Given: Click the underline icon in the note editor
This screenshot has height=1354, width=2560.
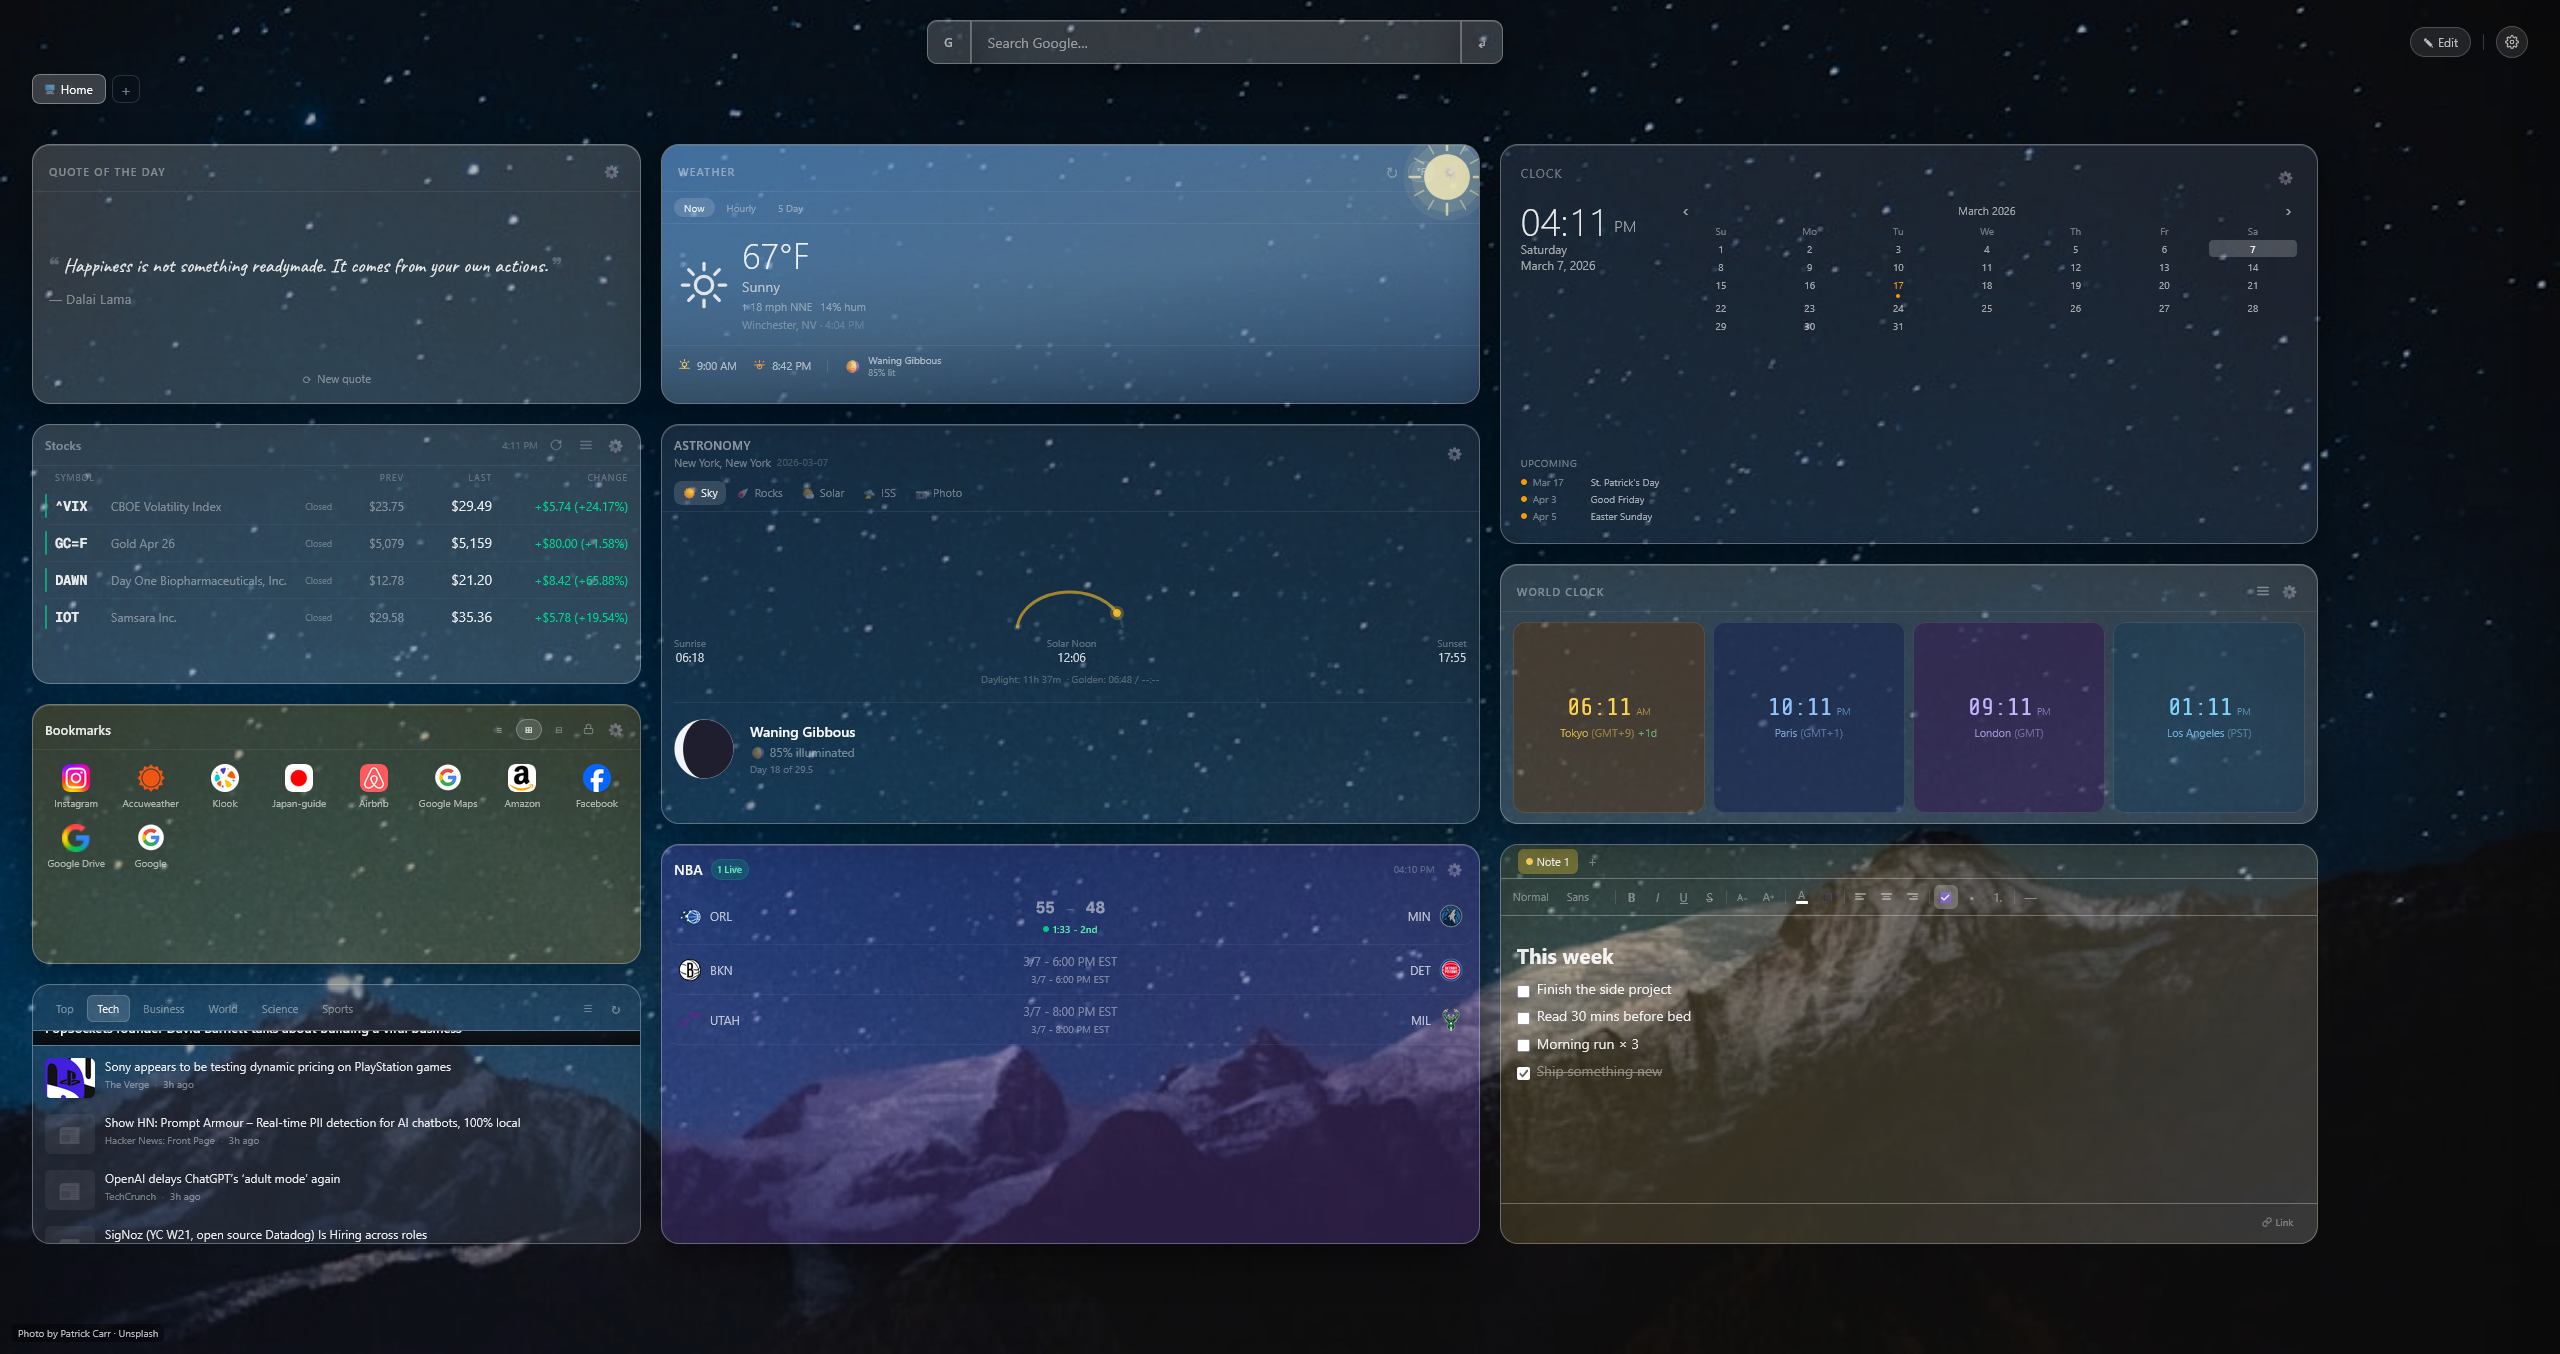Looking at the screenshot, I should point(1684,897).
